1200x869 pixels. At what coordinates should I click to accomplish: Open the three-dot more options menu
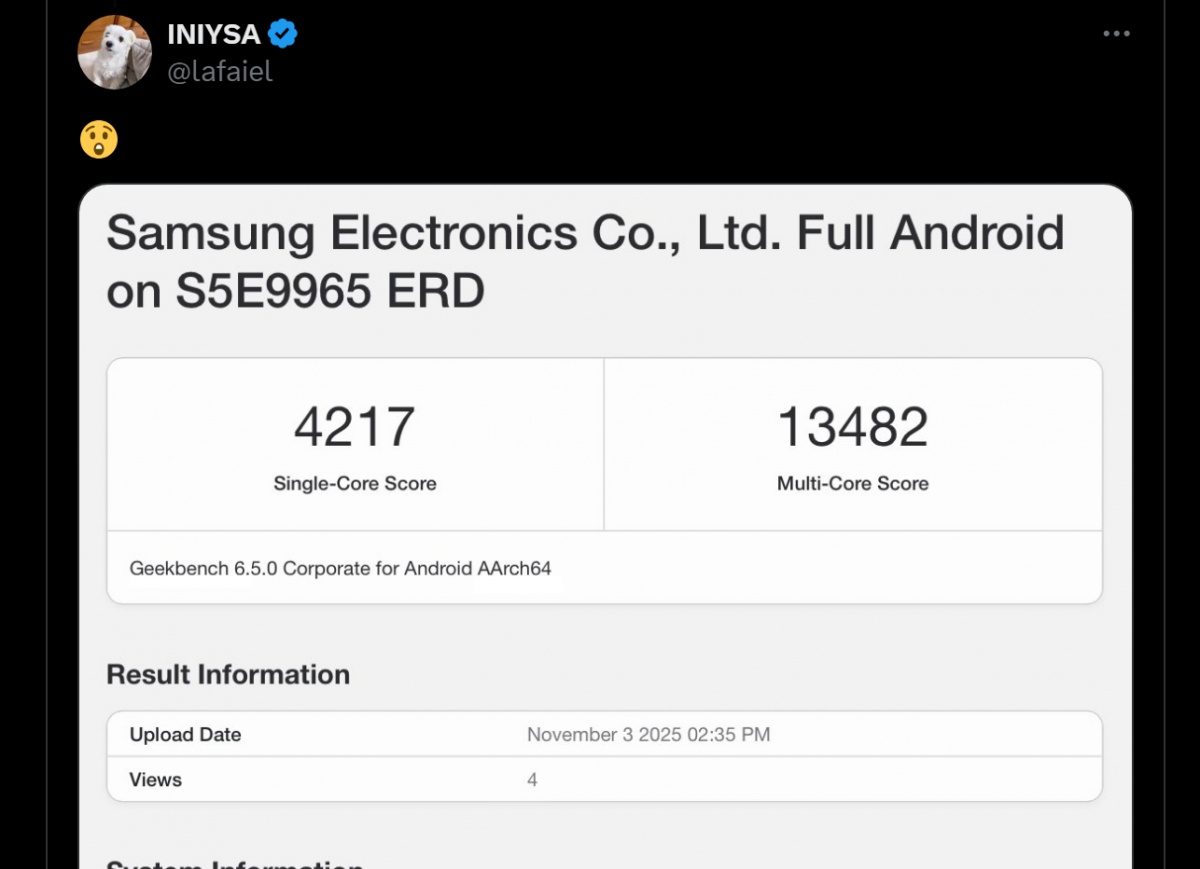(x=1116, y=34)
